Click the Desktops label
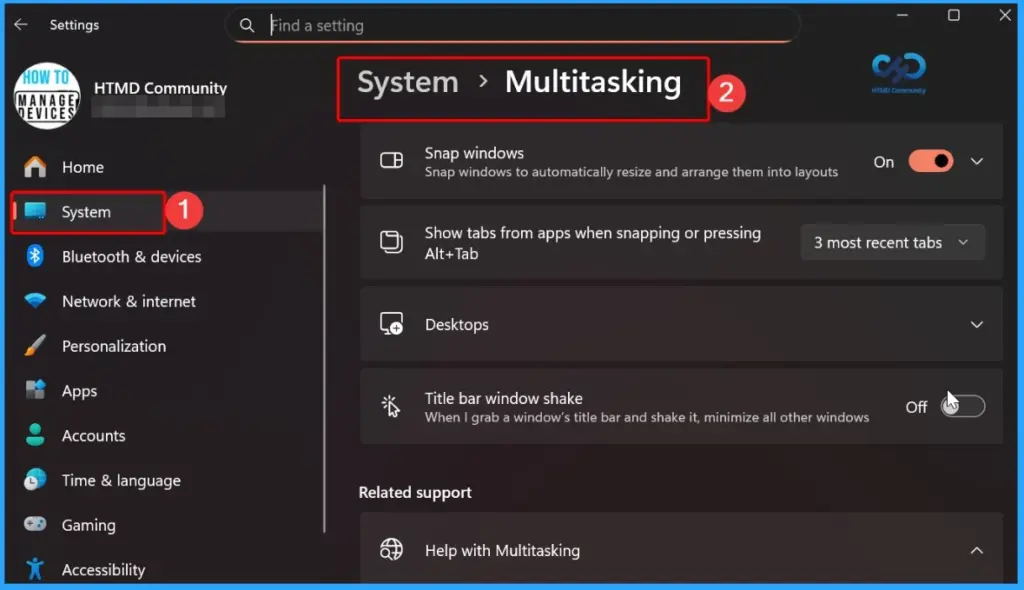This screenshot has height=590, width=1024. pyautogui.click(x=456, y=325)
